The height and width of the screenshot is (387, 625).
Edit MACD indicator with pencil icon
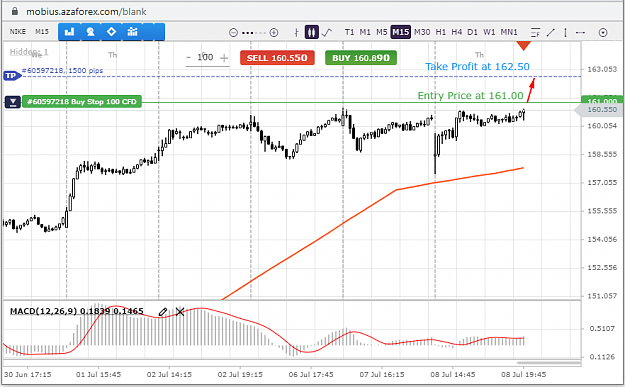click(162, 312)
